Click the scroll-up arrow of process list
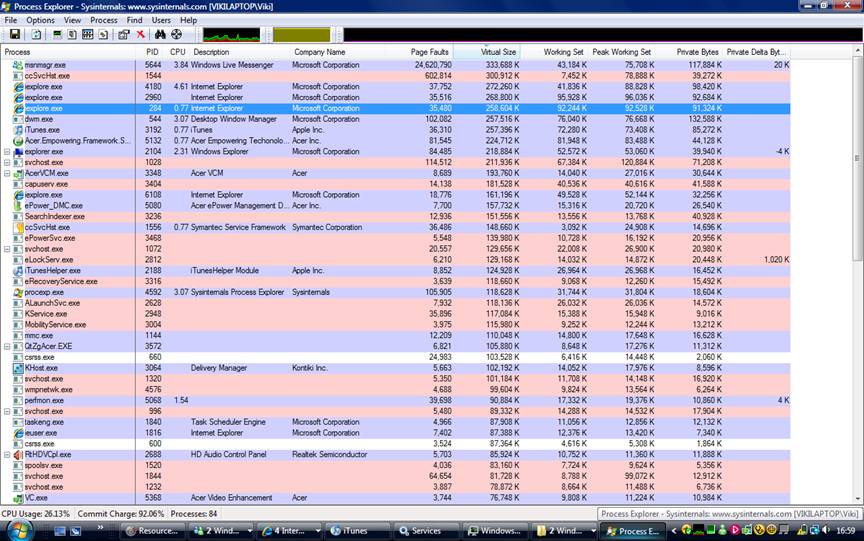864x541 pixels. [x=858, y=51]
